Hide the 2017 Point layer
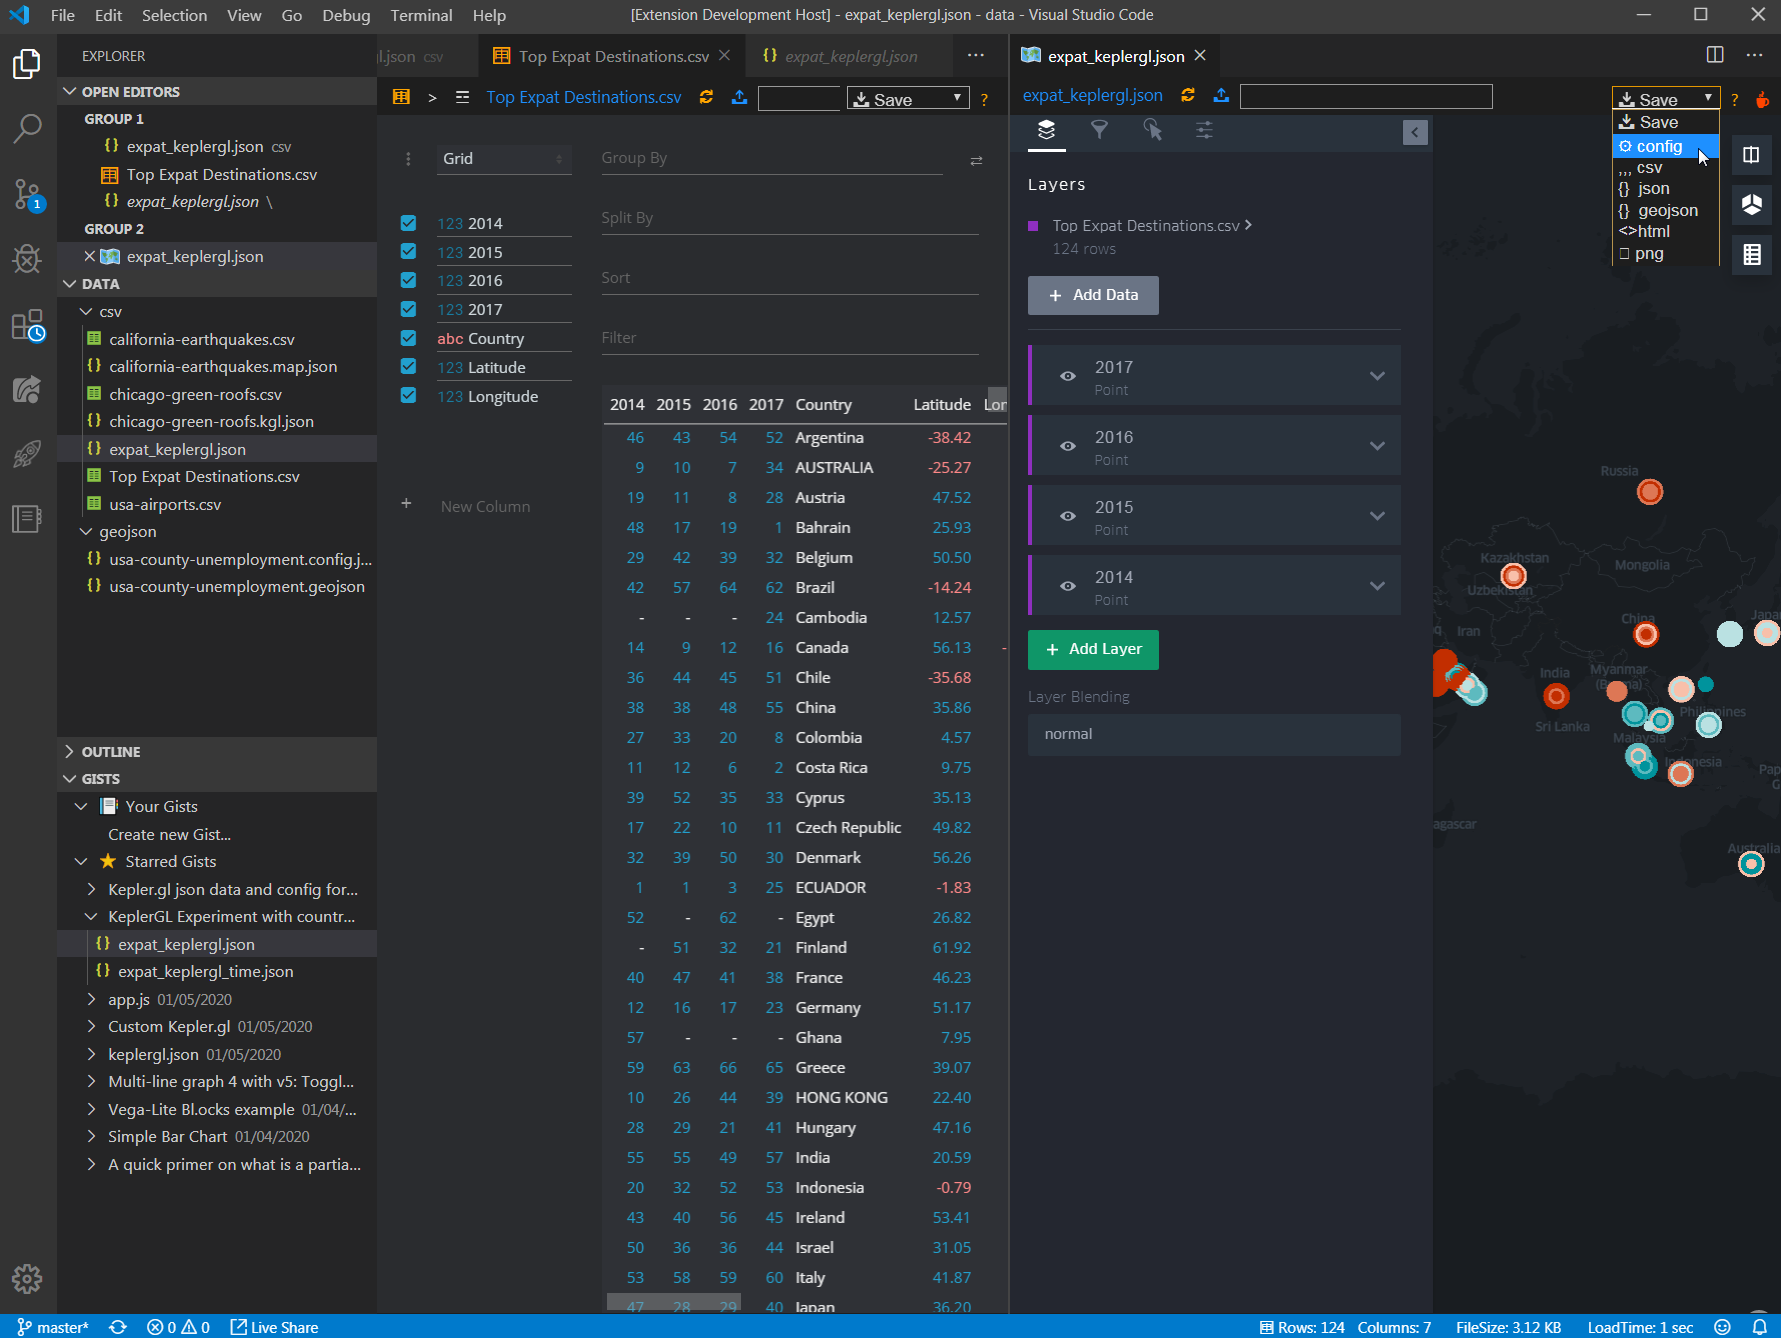 (1068, 376)
